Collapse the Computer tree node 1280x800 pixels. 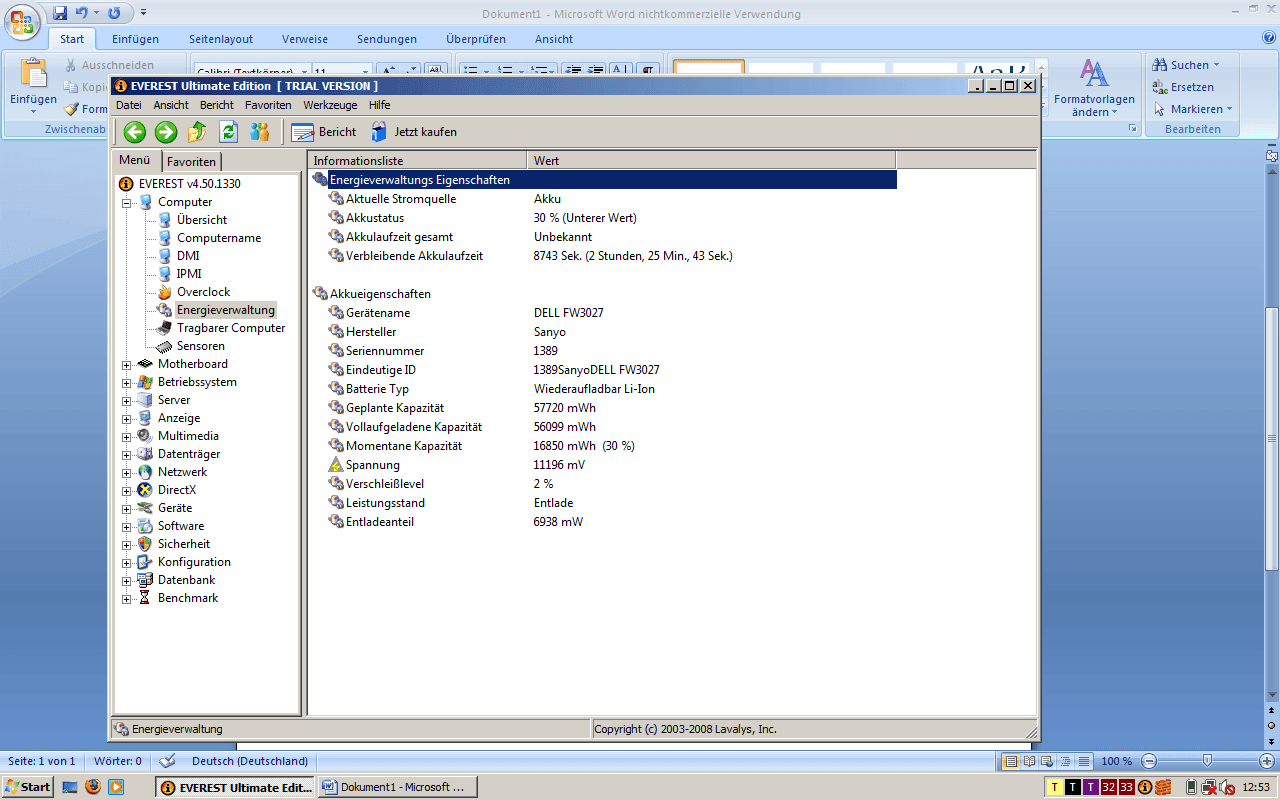(127, 203)
